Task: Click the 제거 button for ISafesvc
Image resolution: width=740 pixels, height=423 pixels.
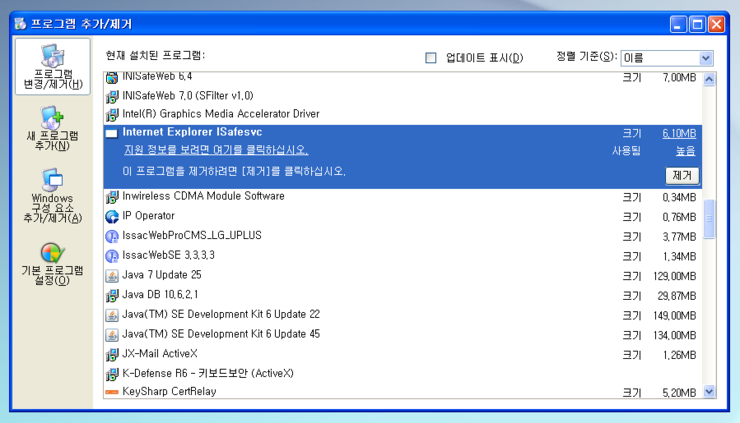Action: [x=682, y=176]
